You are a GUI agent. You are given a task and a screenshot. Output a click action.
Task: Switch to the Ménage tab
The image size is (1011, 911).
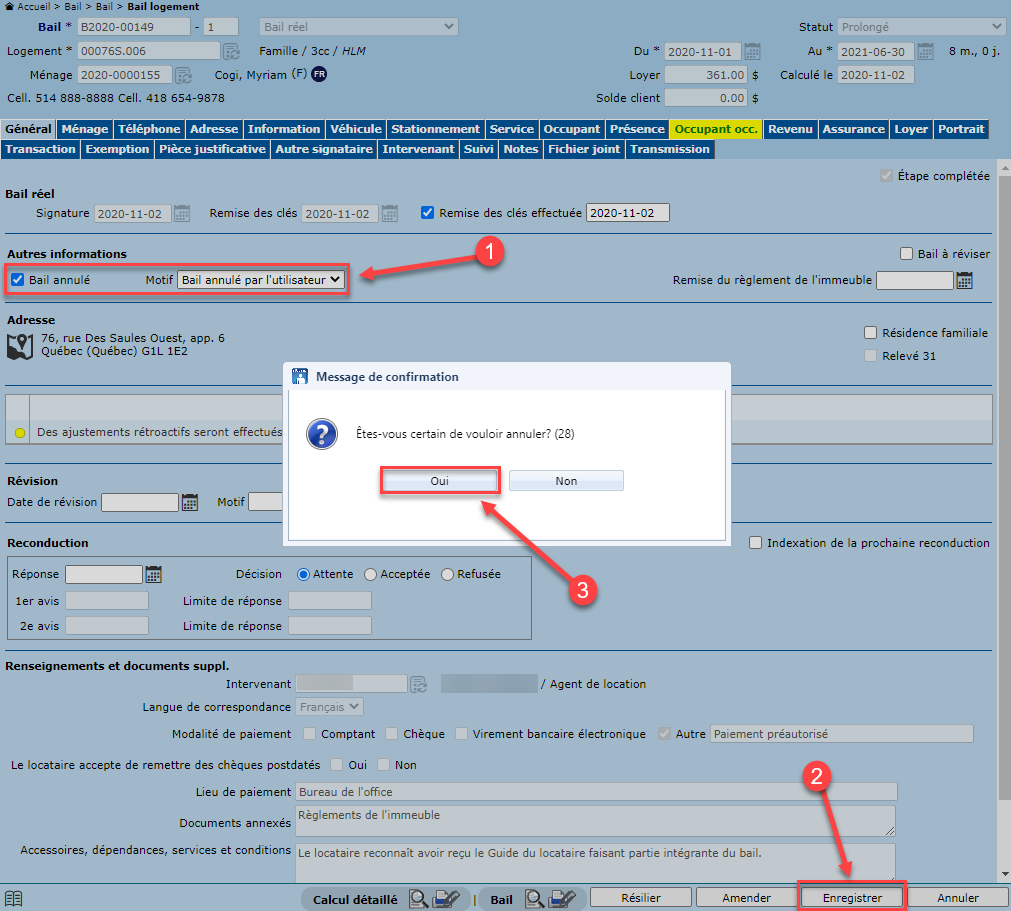tap(84, 129)
